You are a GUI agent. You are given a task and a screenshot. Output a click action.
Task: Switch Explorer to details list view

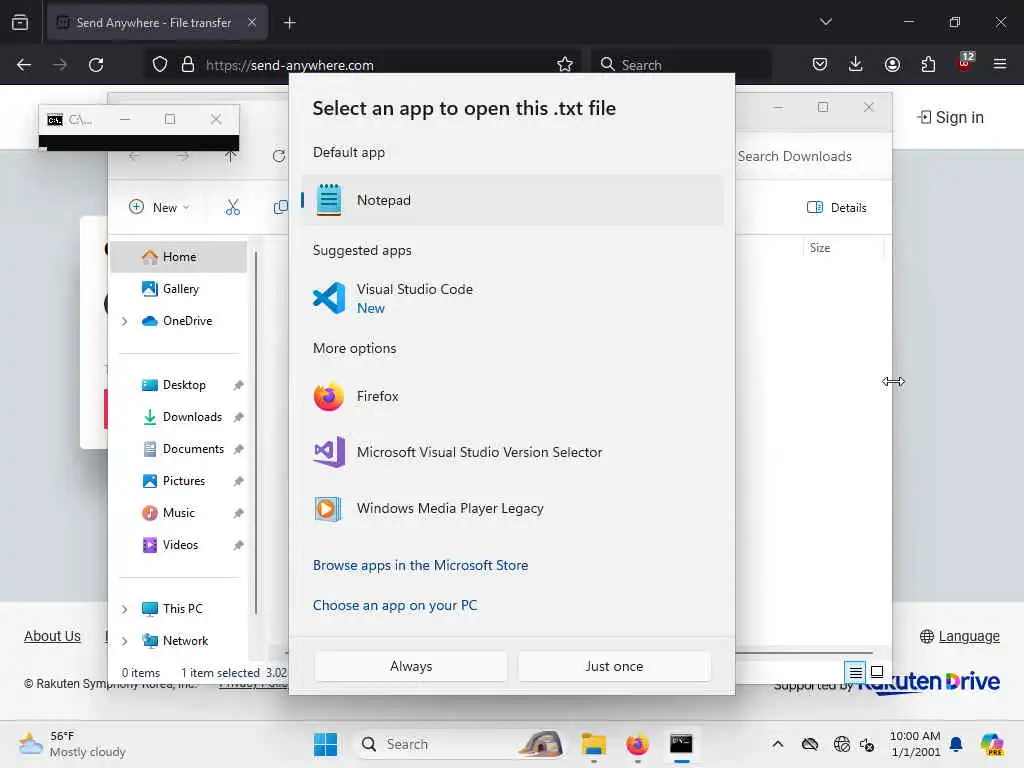855,671
